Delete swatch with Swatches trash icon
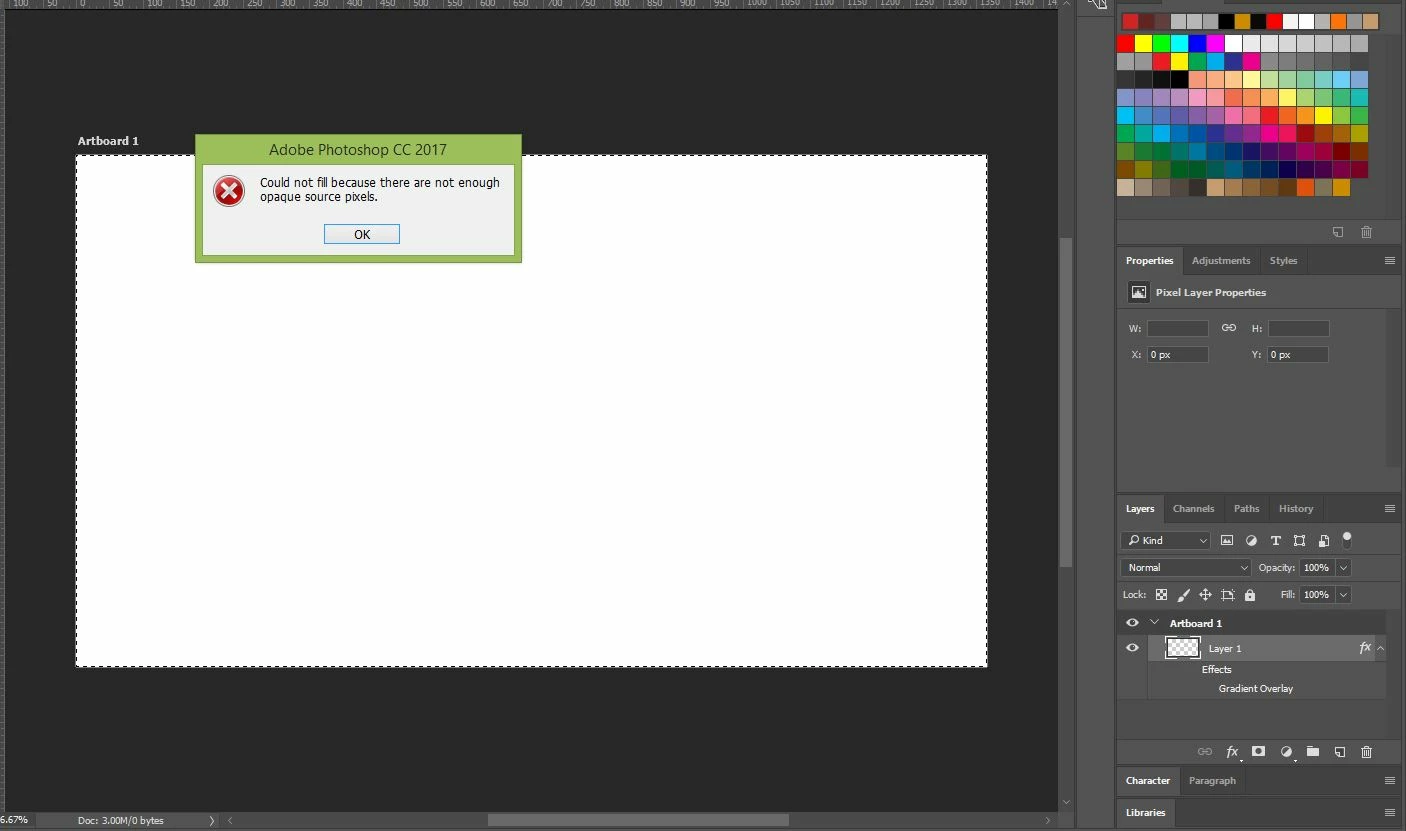1406x831 pixels. click(x=1366, y=232)
